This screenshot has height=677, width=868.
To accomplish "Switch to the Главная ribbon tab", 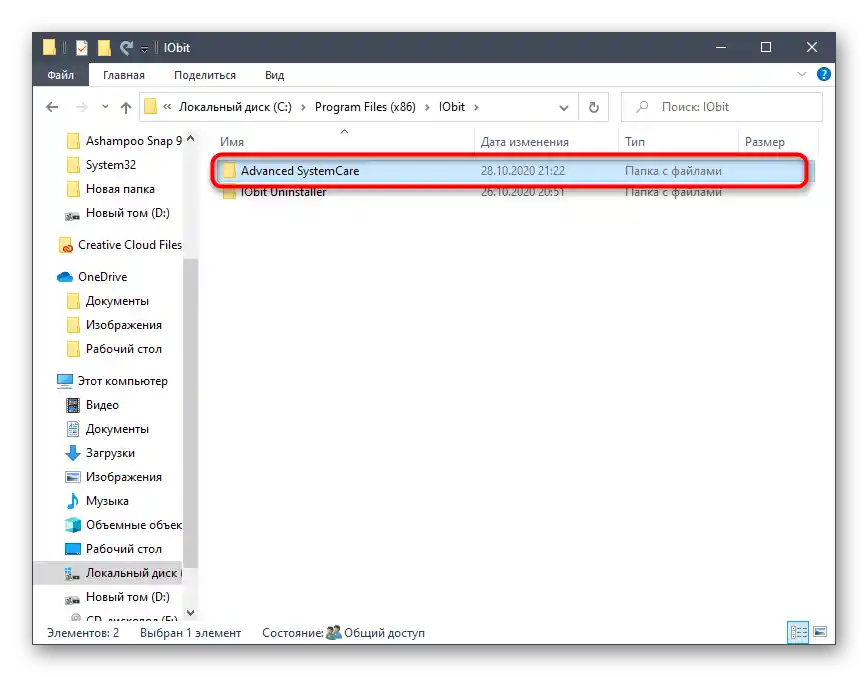I will click(x=123, y=75).
